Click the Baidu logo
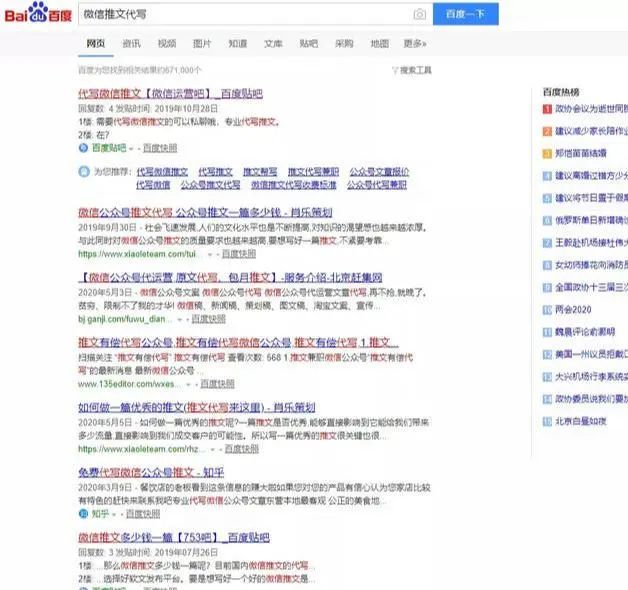The width and height of the screenshot is (628, 590). pos(38,13)
